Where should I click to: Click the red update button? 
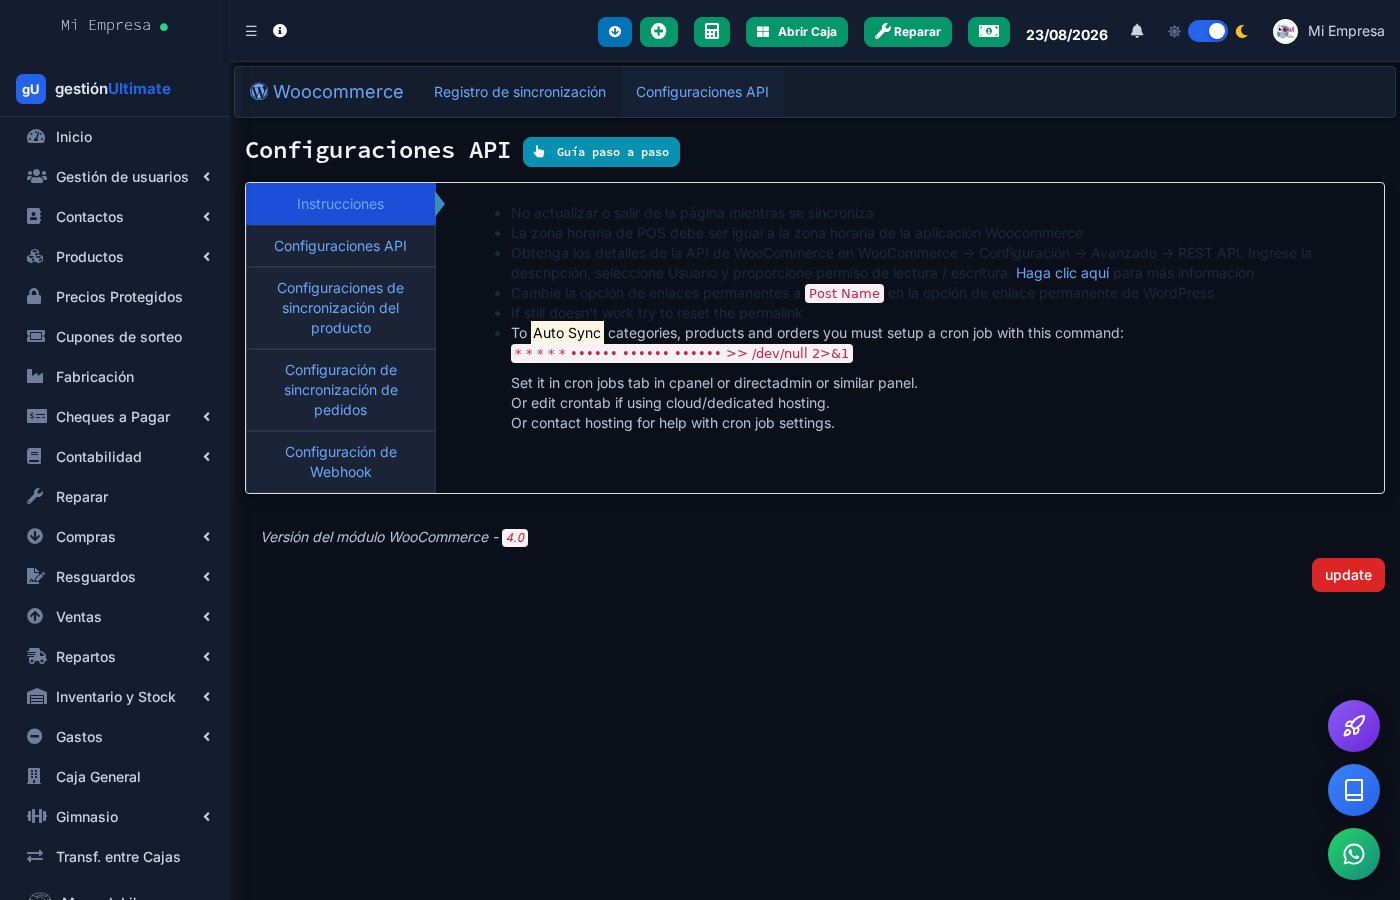tap(1348, 575)
